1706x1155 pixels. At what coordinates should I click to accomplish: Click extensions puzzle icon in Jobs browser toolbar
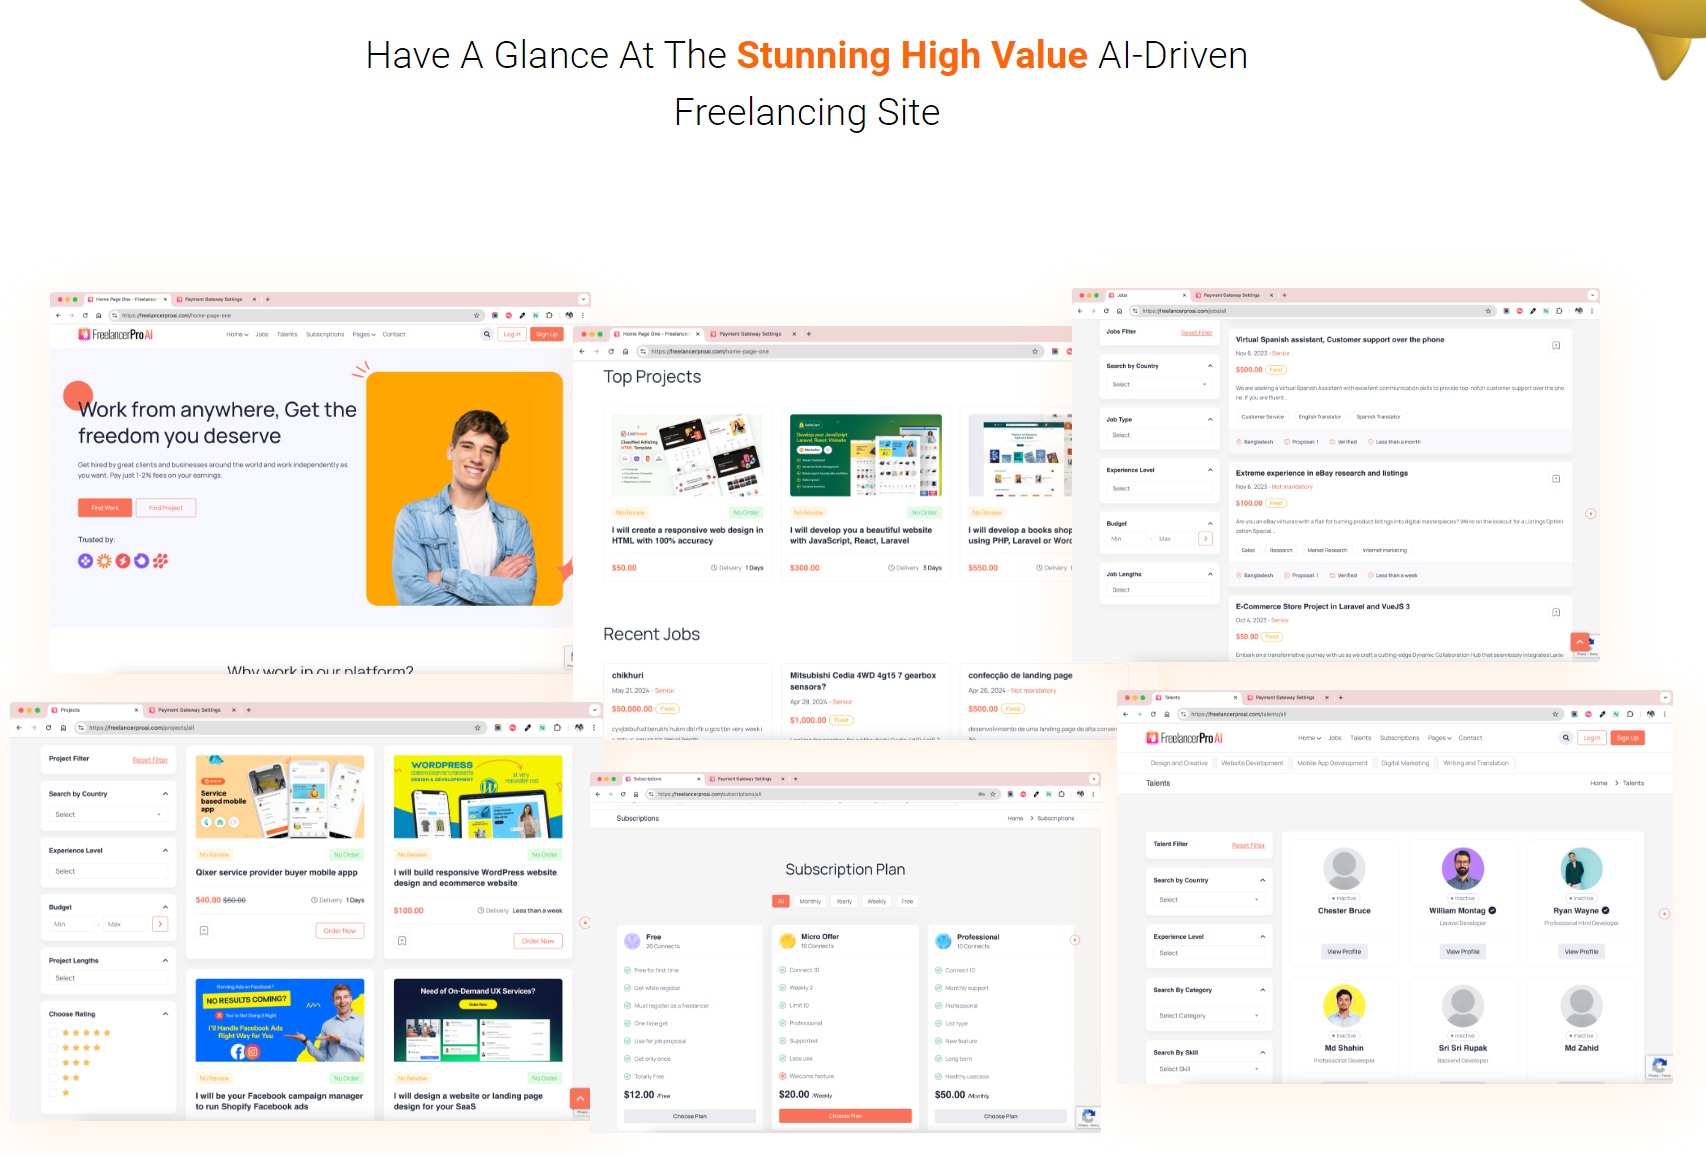tap(1559, 311)
